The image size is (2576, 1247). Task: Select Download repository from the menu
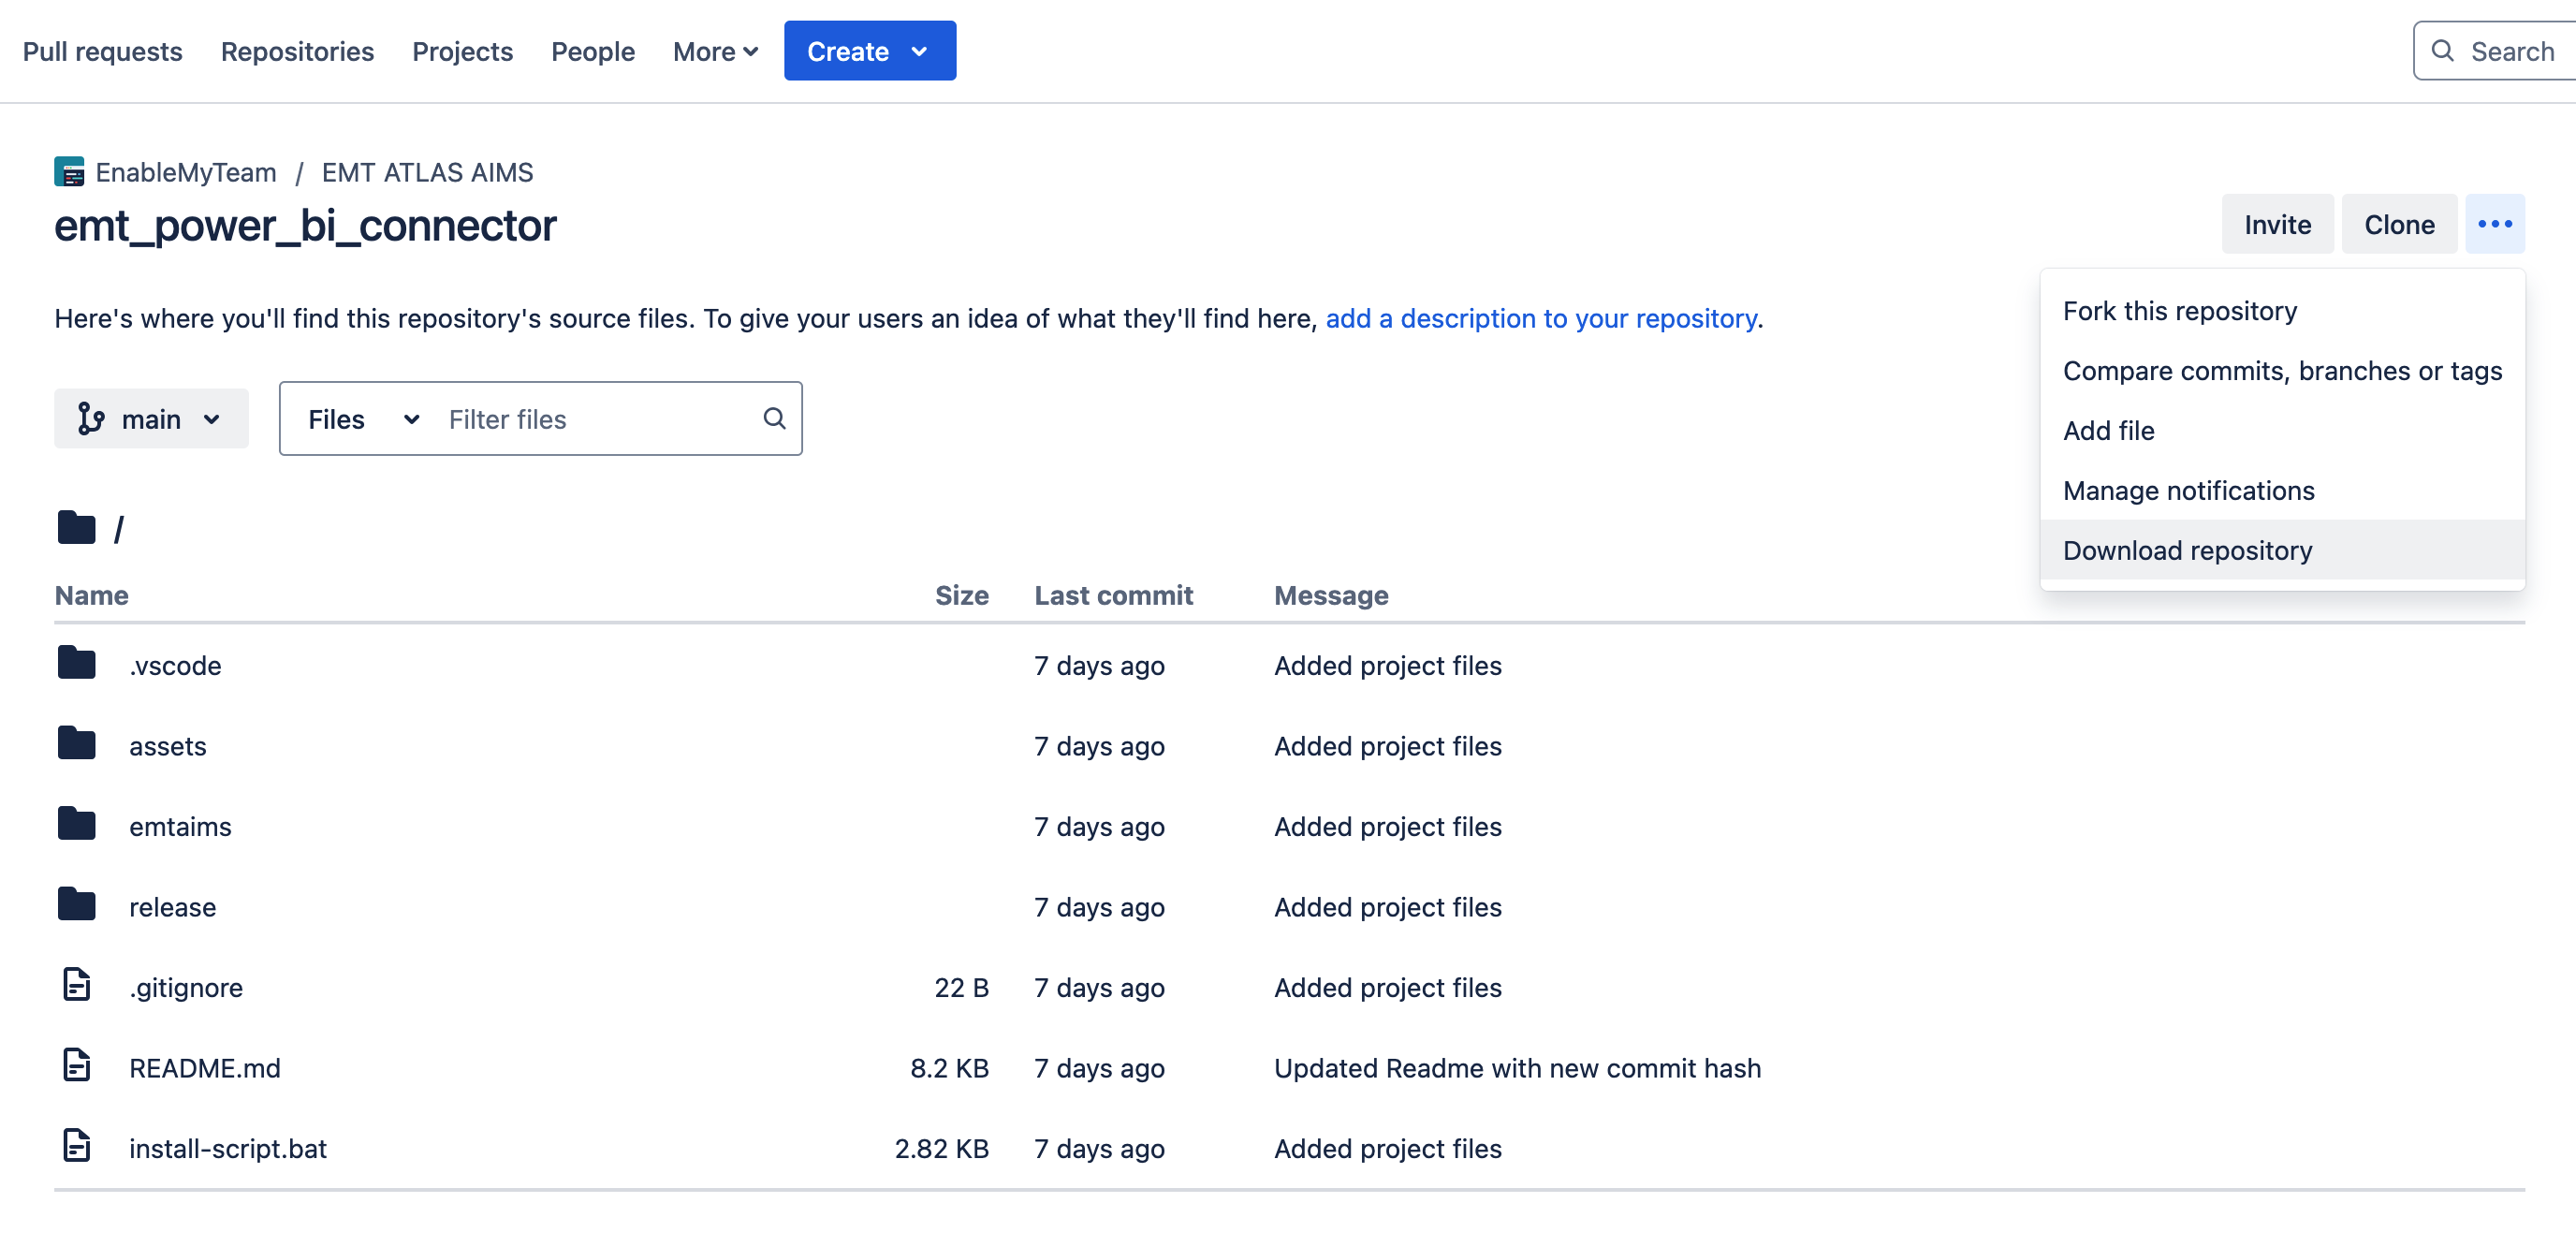click(x=2187, y=550)
